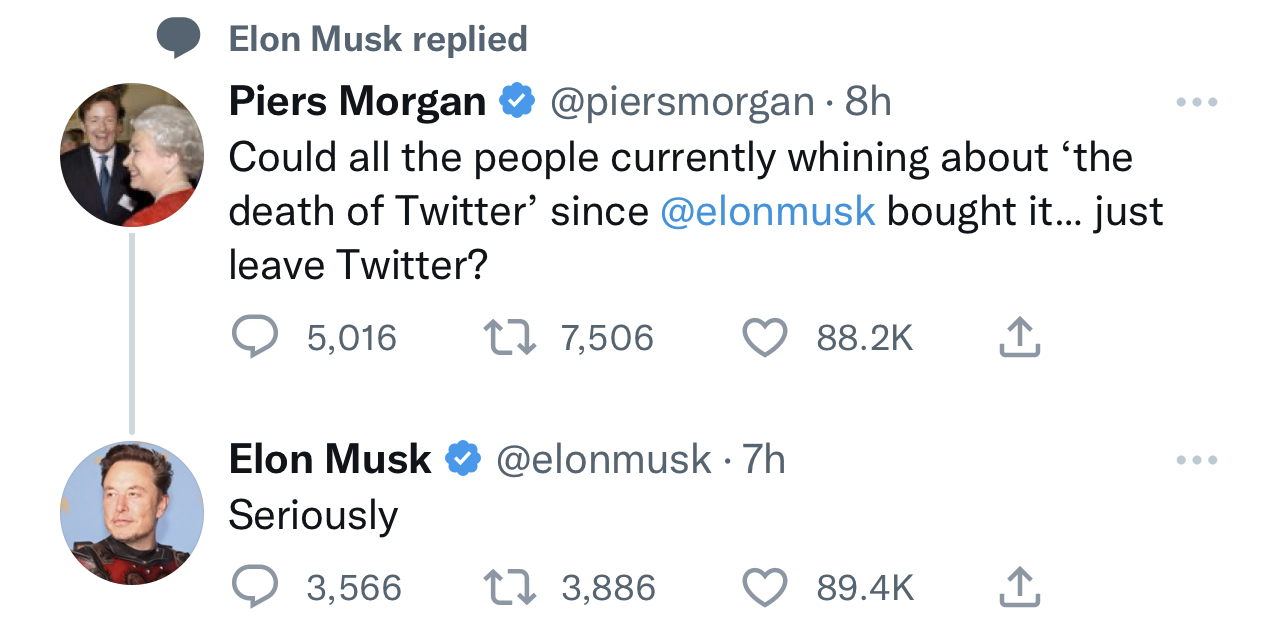Click Elon Musk's profile picture
Screen dimensions: 1262x643
132,513
